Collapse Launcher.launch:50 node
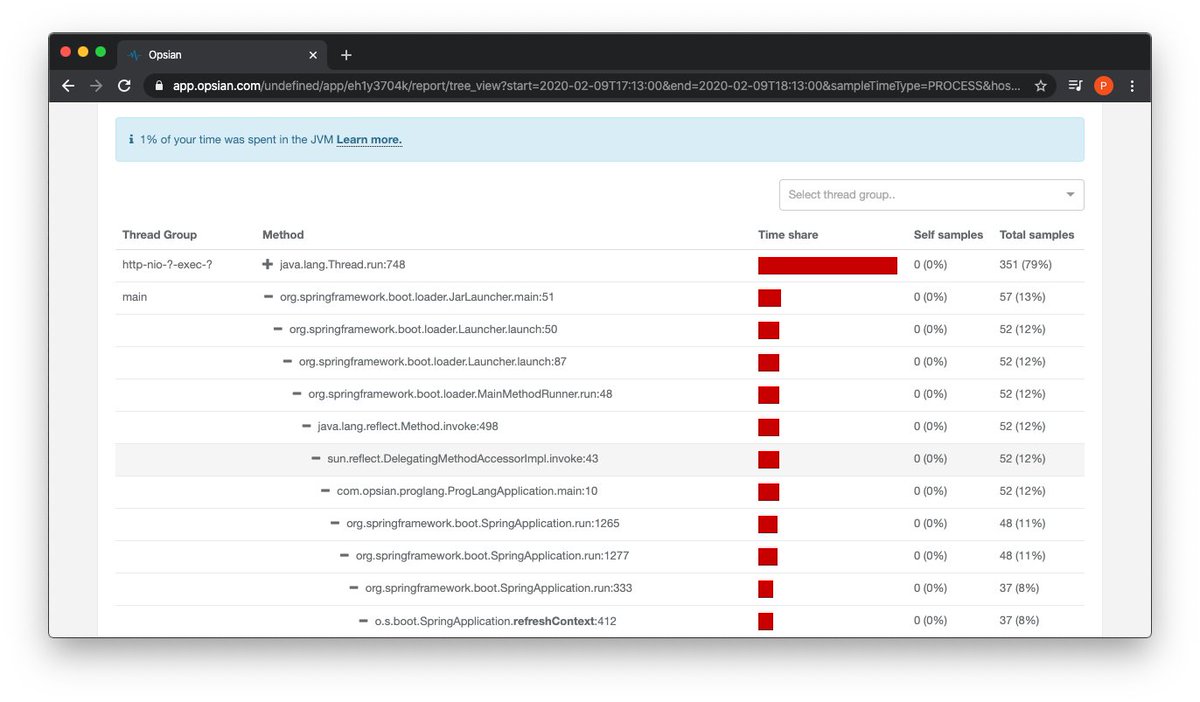Viewport: 1200px width, 702px height. [278, 329]
